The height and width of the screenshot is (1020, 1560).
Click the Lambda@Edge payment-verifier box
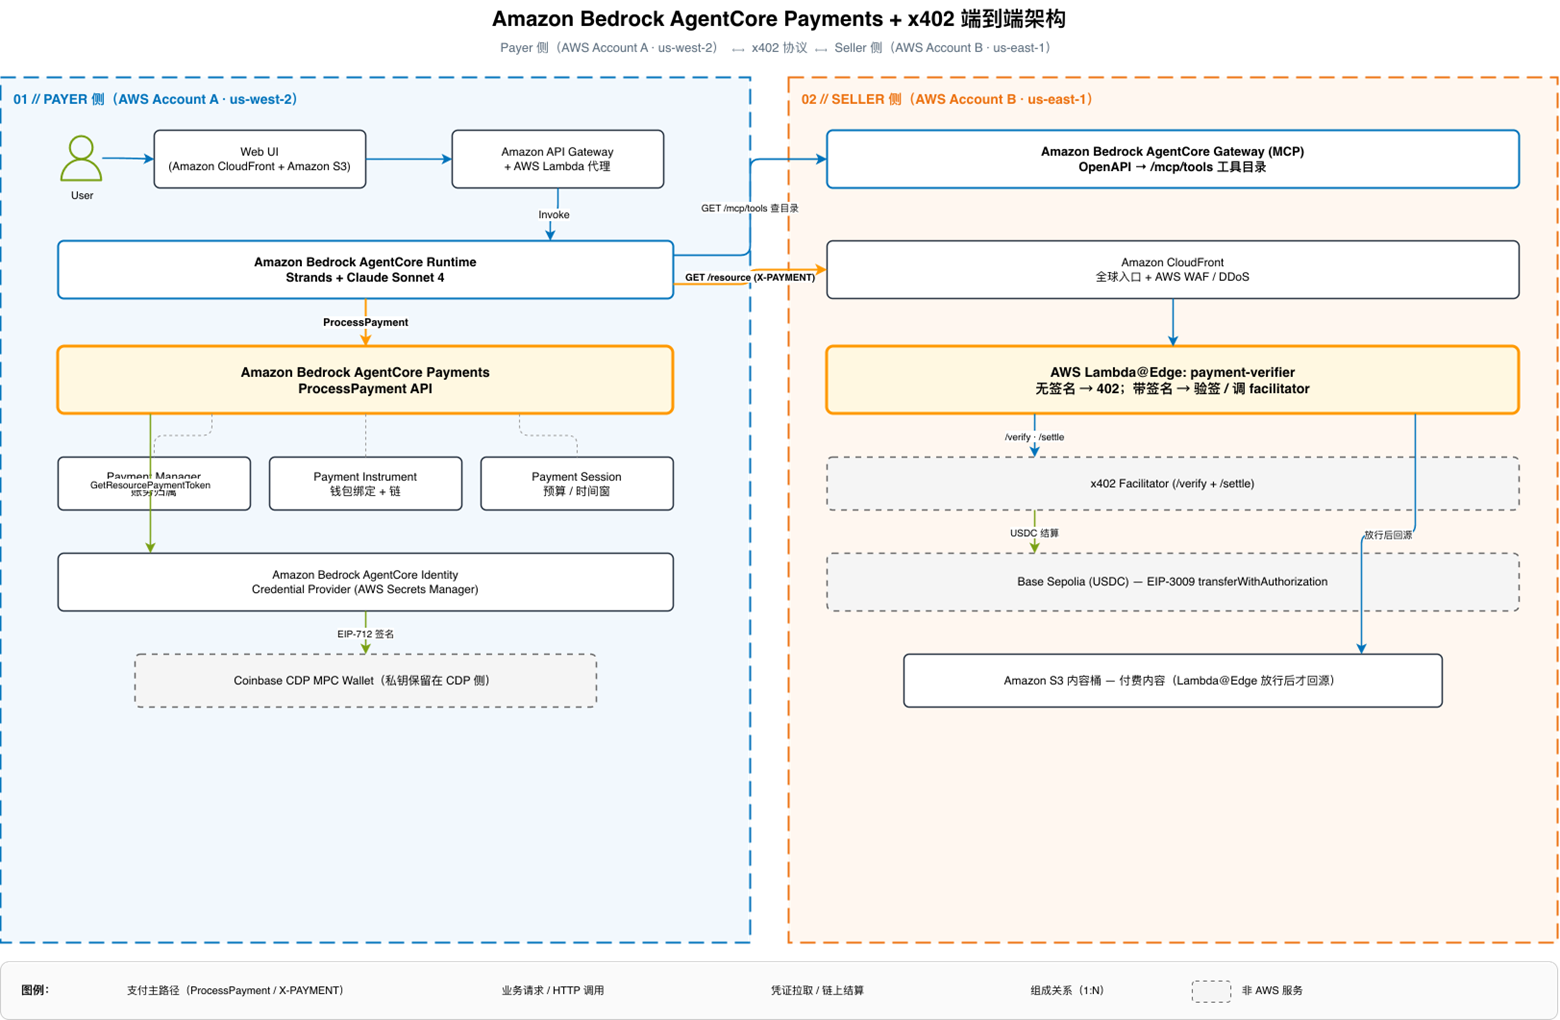point(1172,380)
